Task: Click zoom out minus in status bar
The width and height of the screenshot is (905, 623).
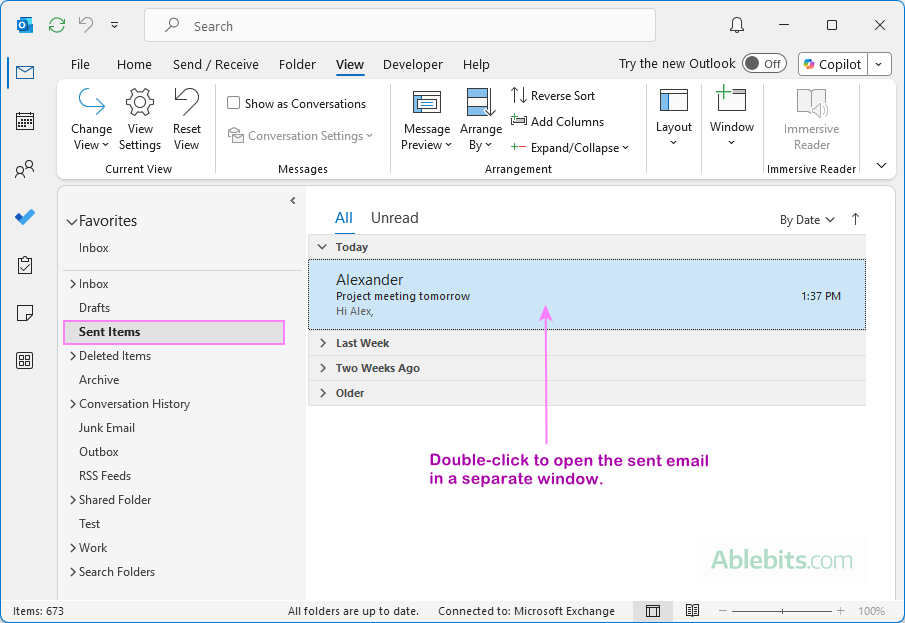Action: (722, 611)
